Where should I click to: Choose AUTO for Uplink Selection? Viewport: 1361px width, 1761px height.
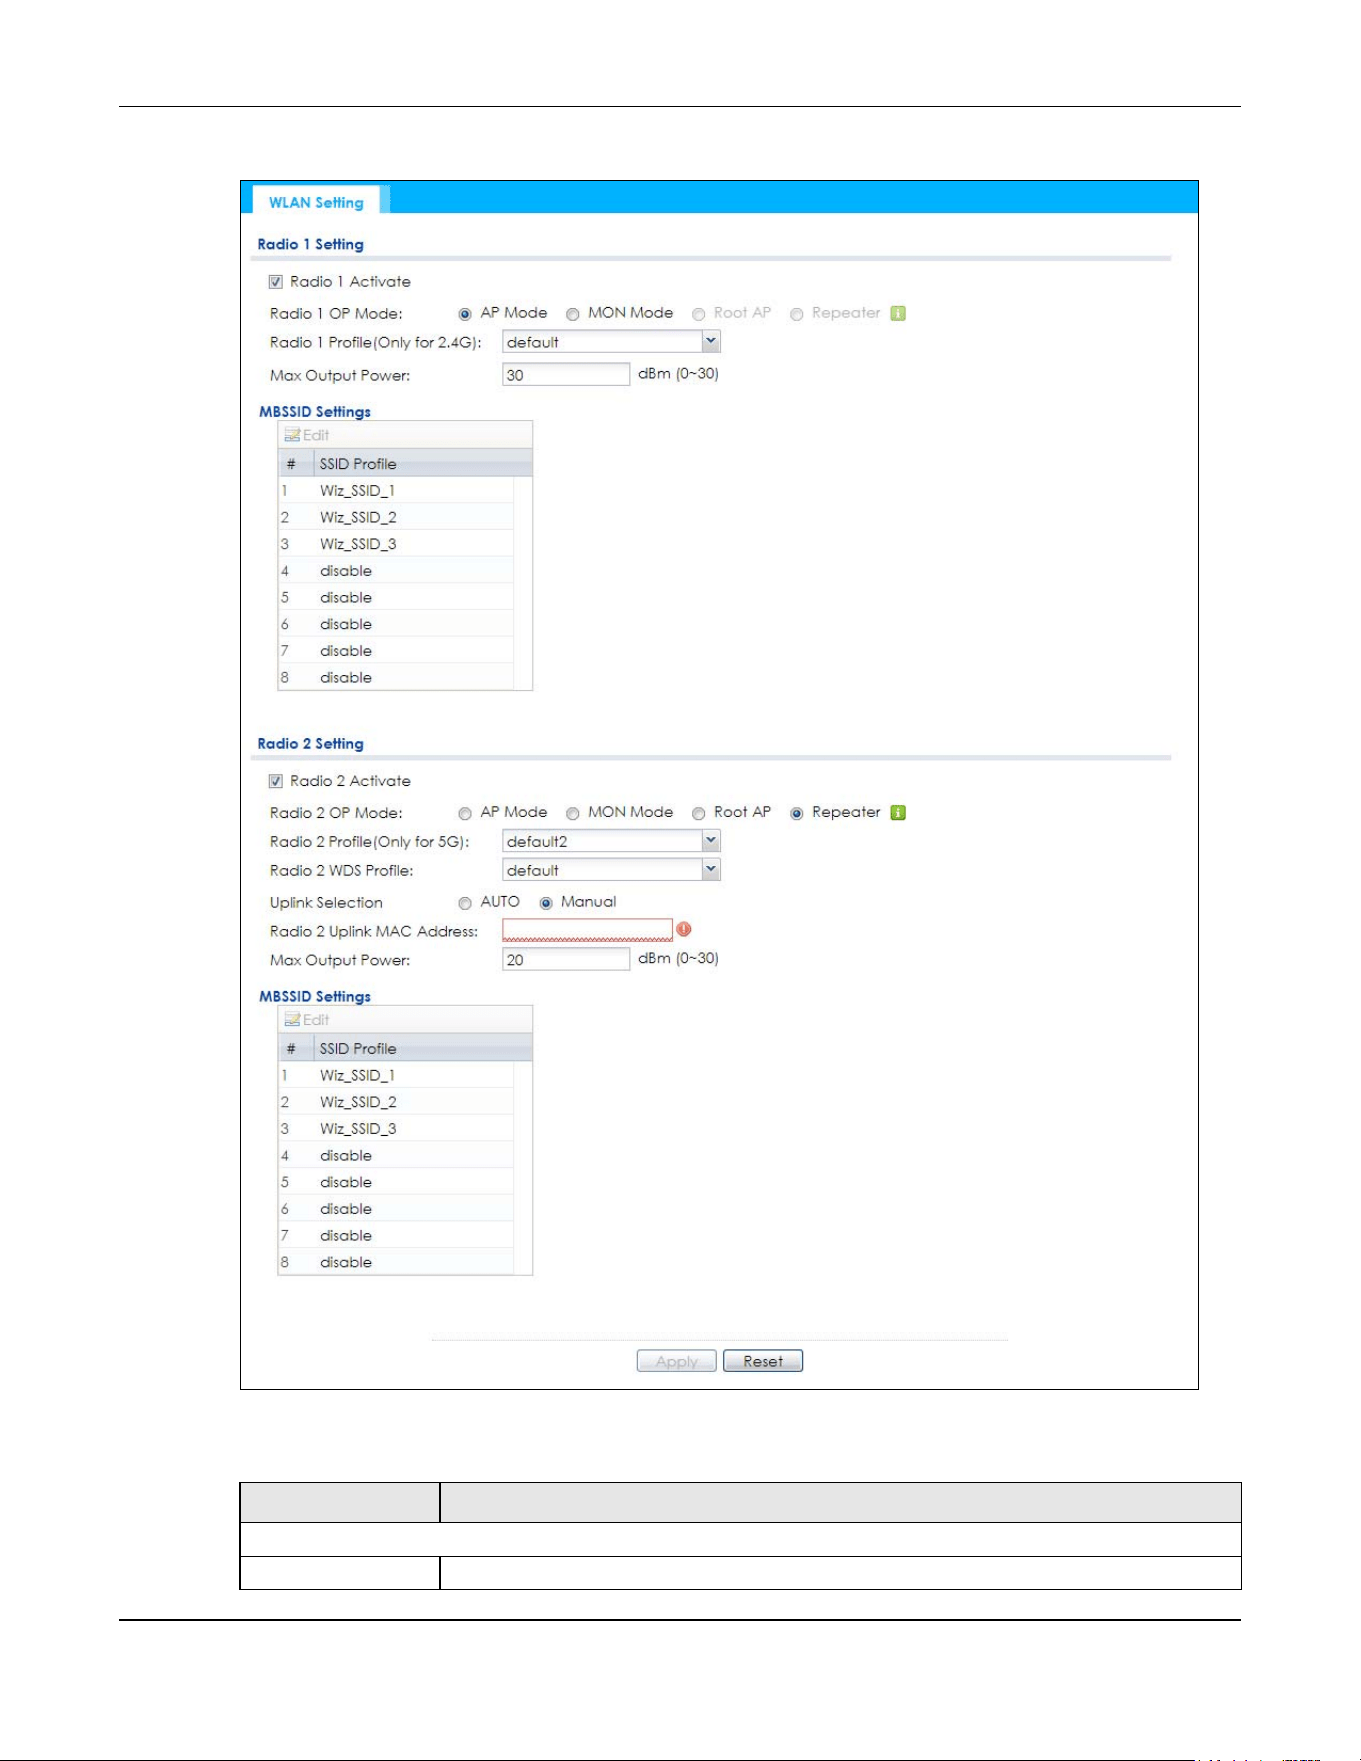[x=465, y=903]
